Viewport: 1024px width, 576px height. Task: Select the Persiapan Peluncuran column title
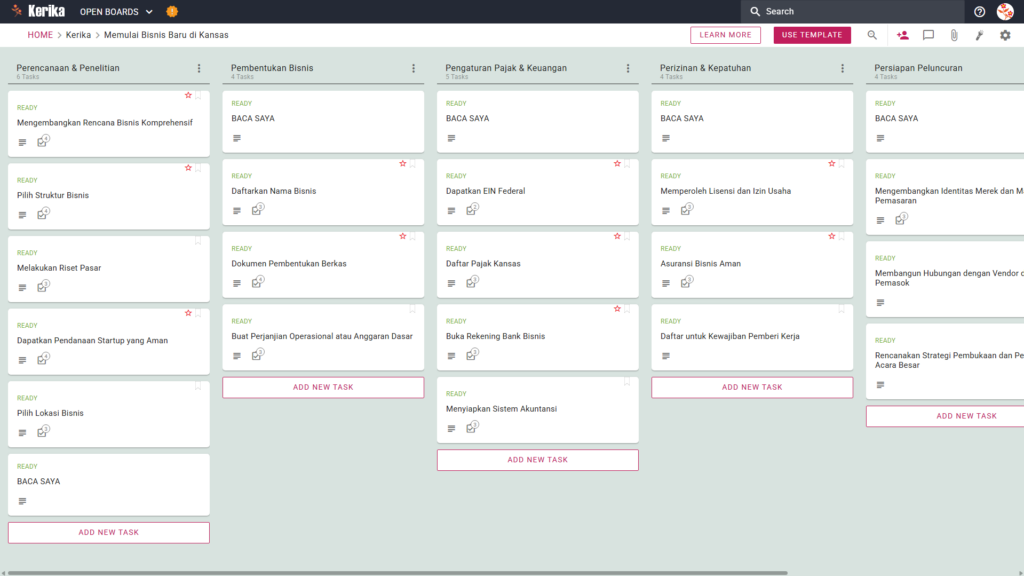click(x=918, y=68)
